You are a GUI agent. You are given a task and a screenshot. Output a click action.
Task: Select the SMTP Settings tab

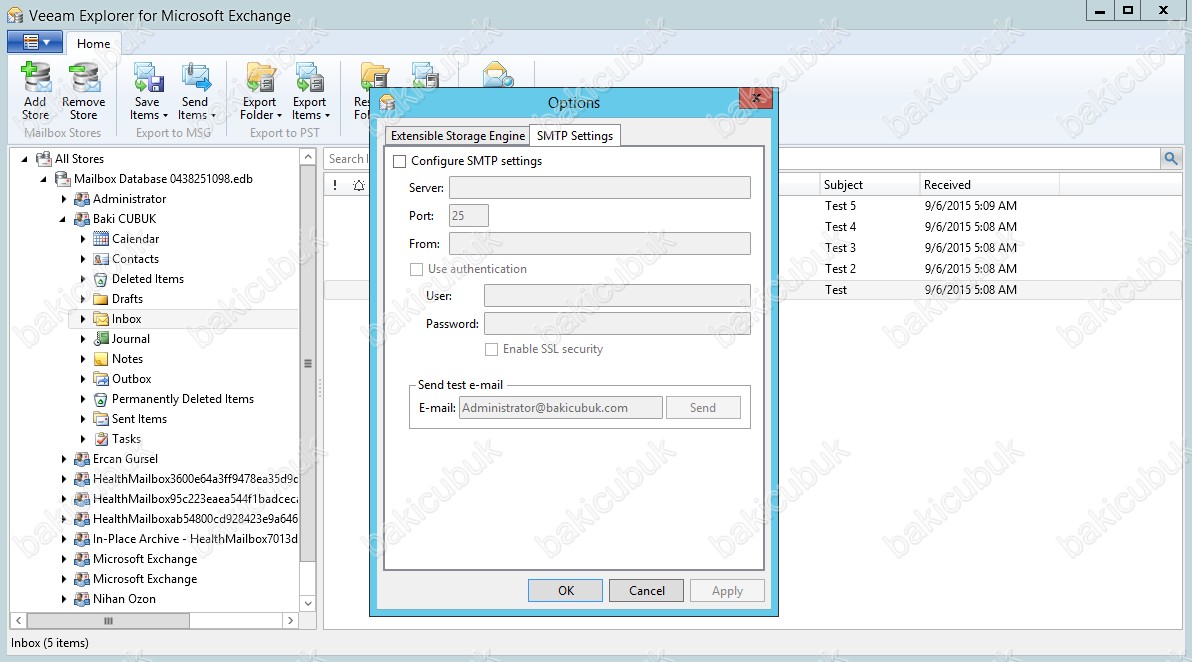tap(575, 135)
